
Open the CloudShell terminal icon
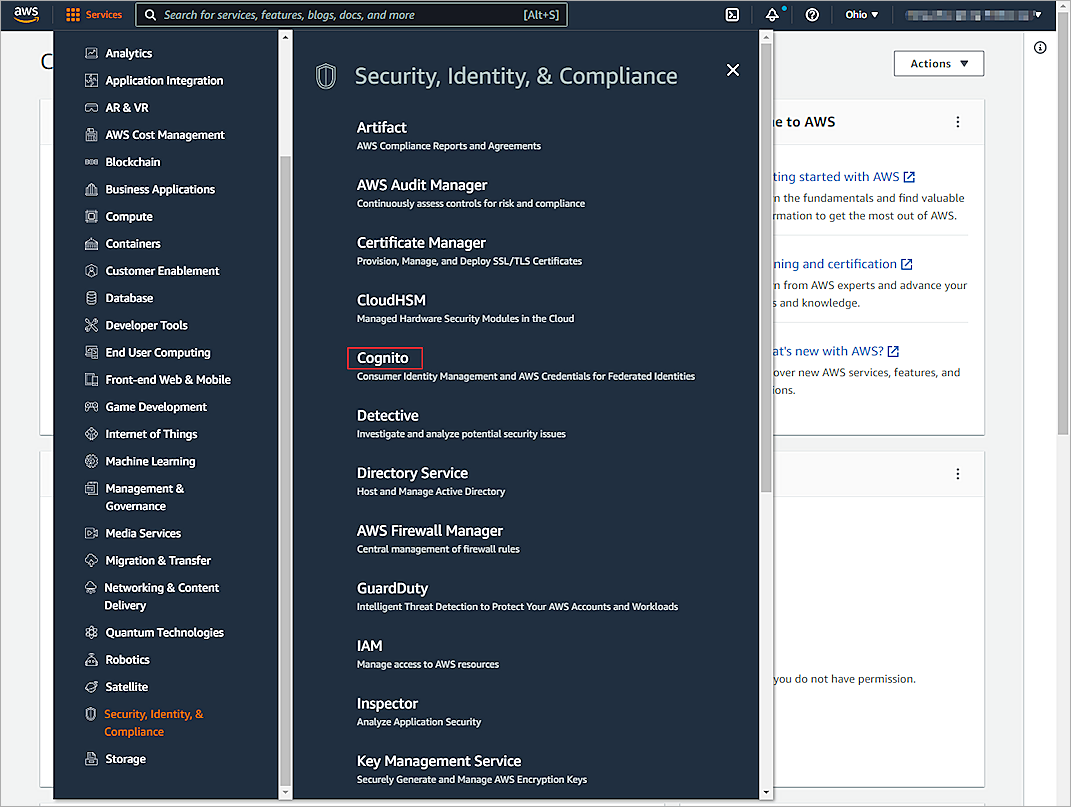732,15
